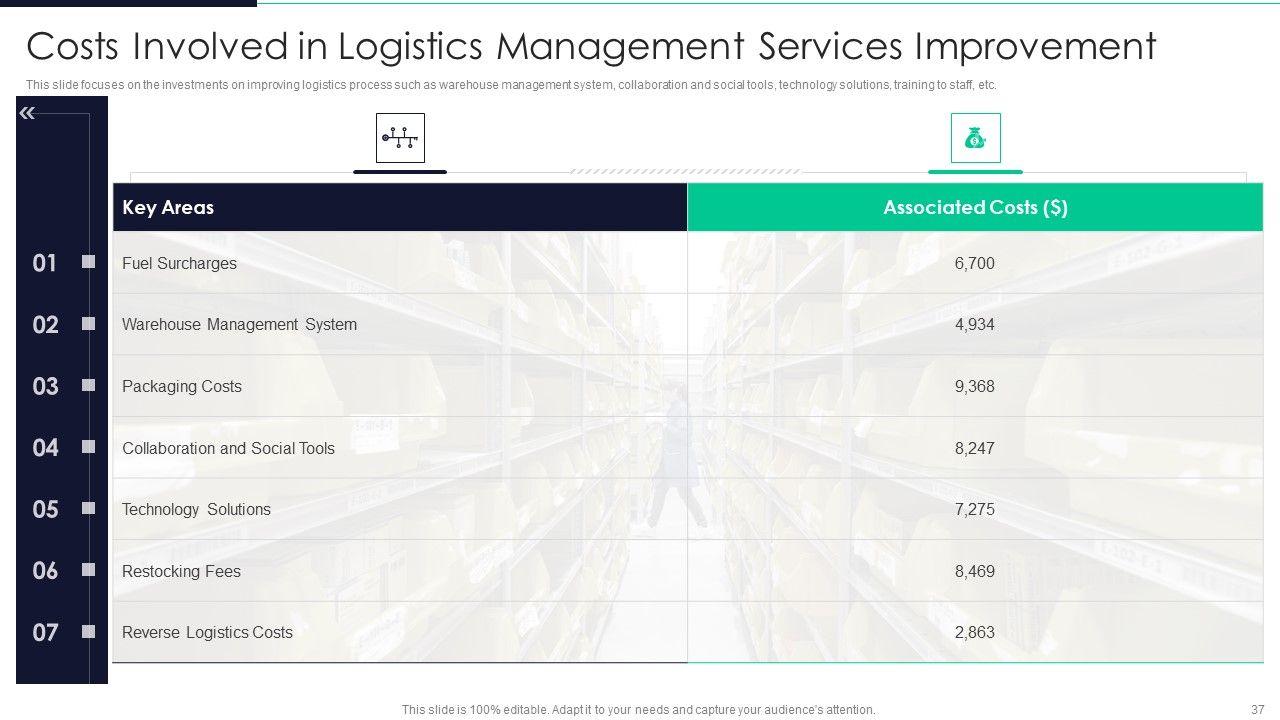Click the slide title text
Viewport: 1280px width, 720px height.
(591, 47)
